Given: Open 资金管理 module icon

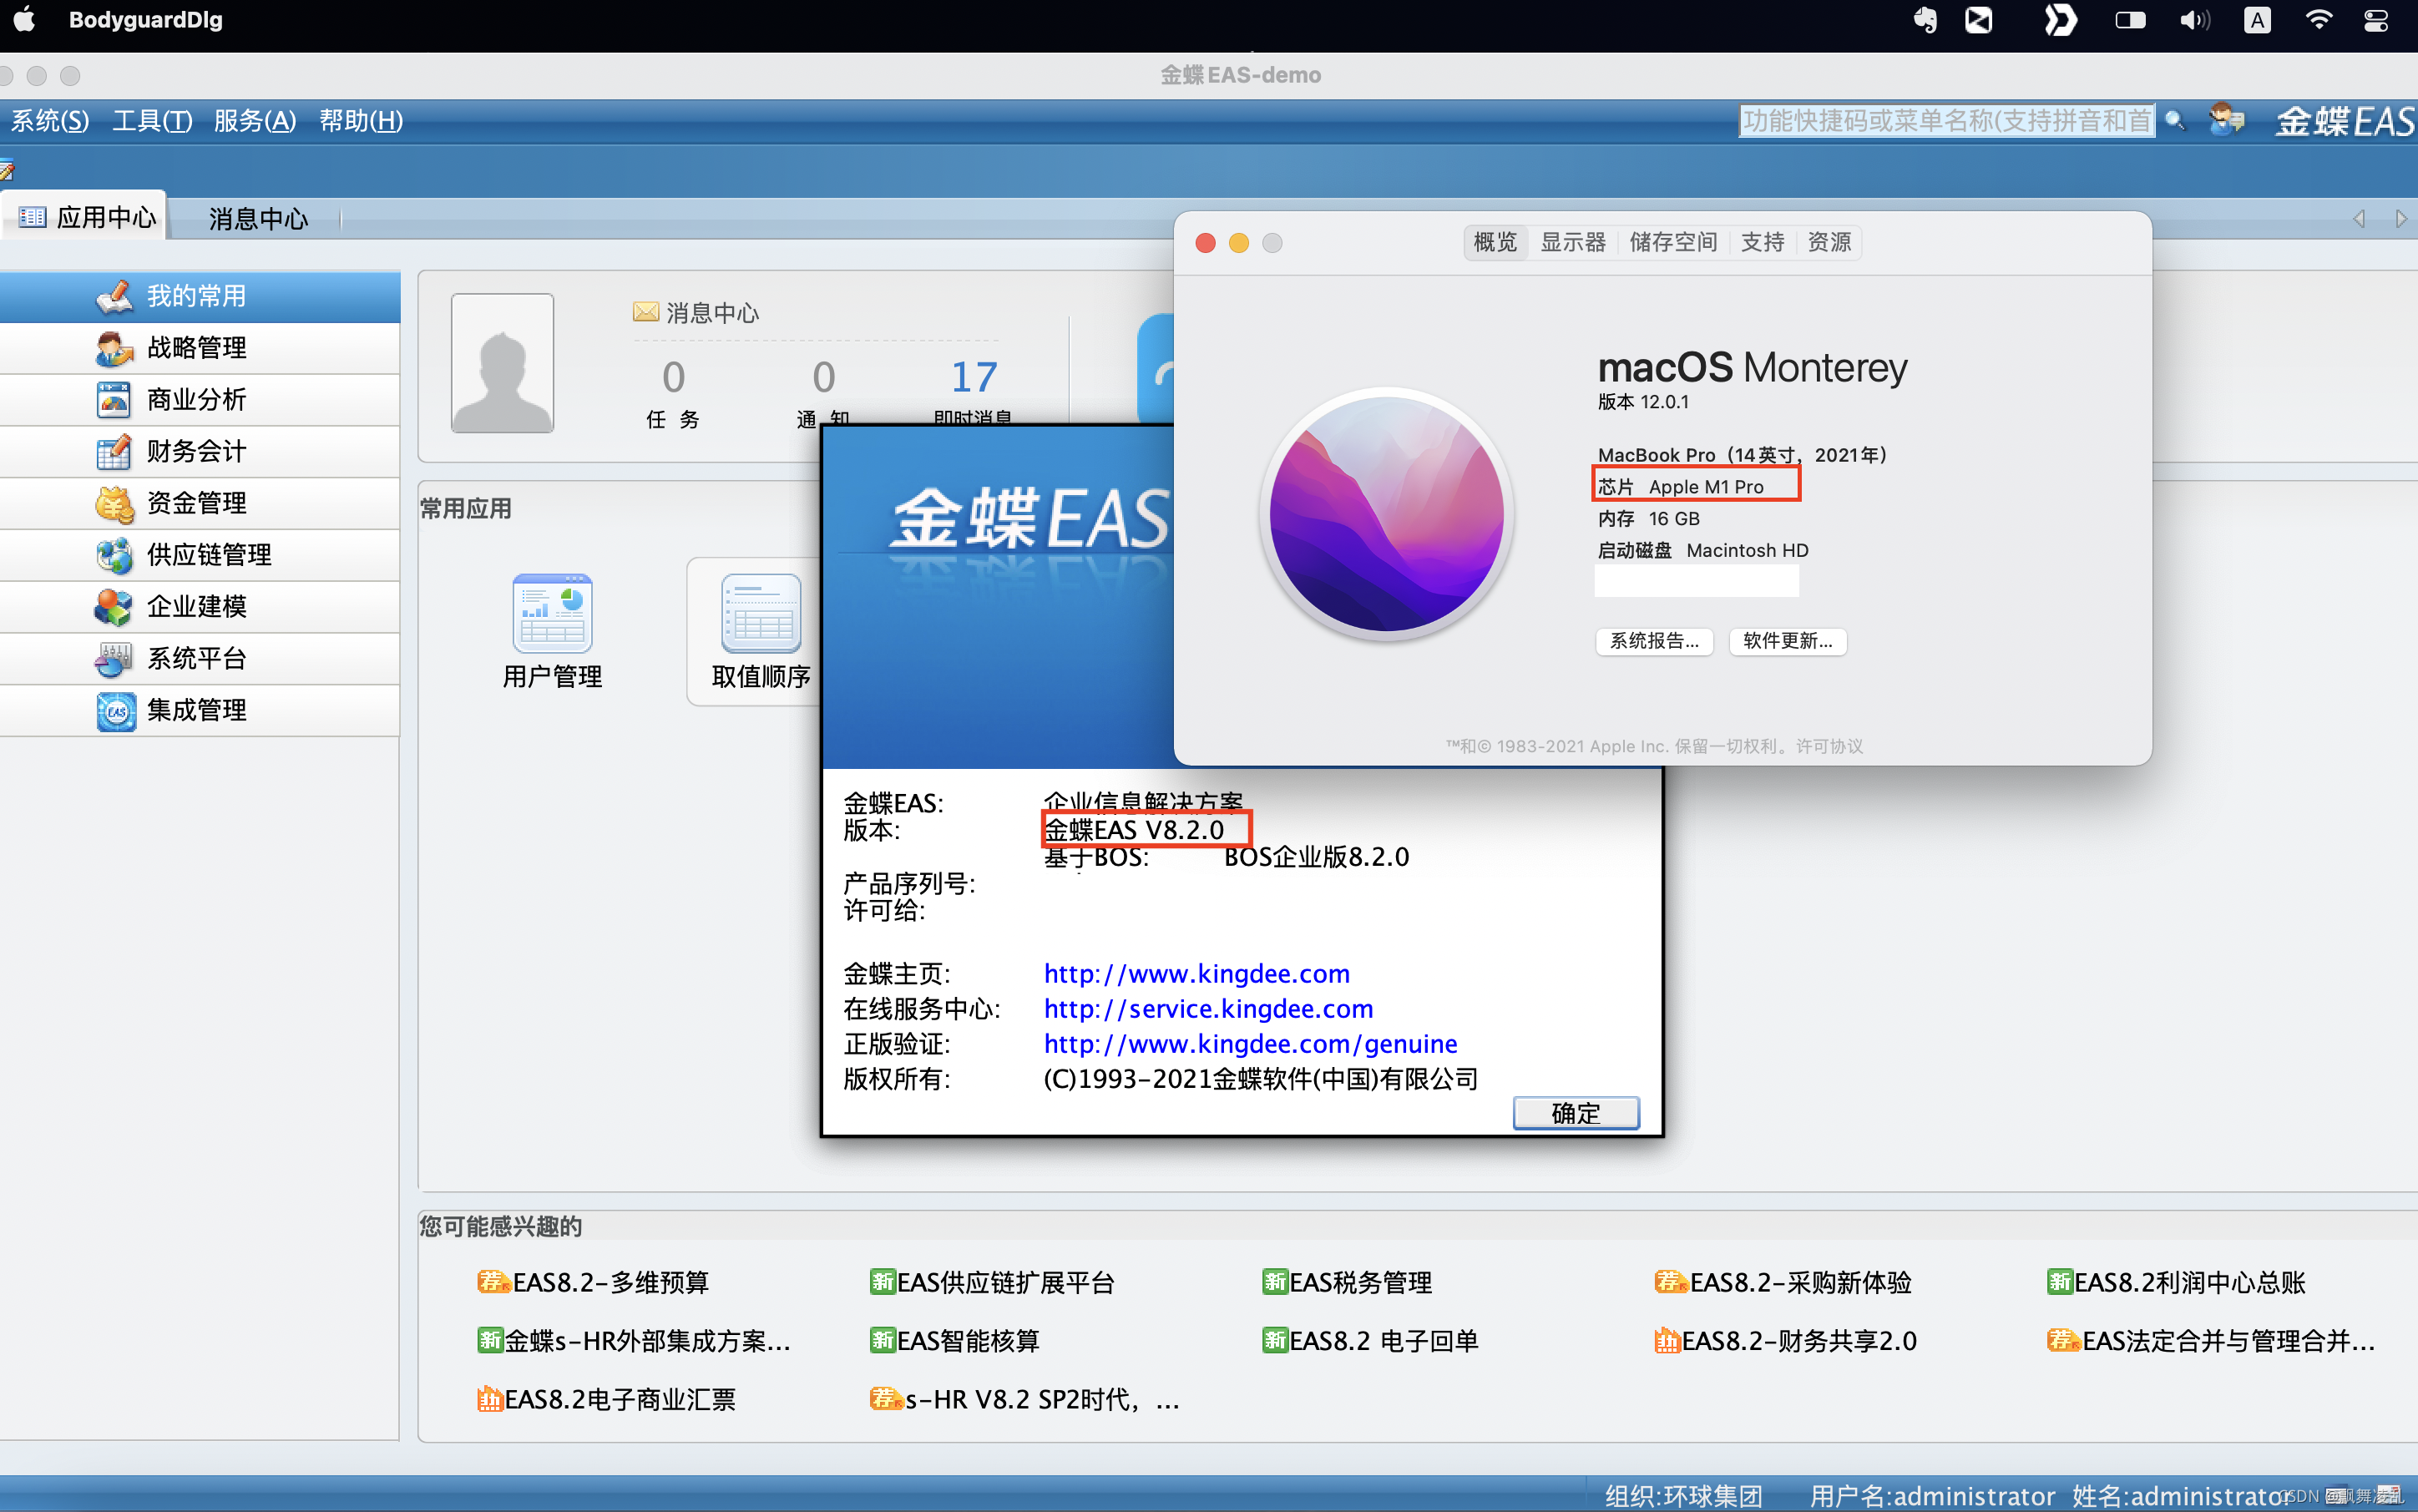Looking at the screenshot, I should (x=114, y=504).
